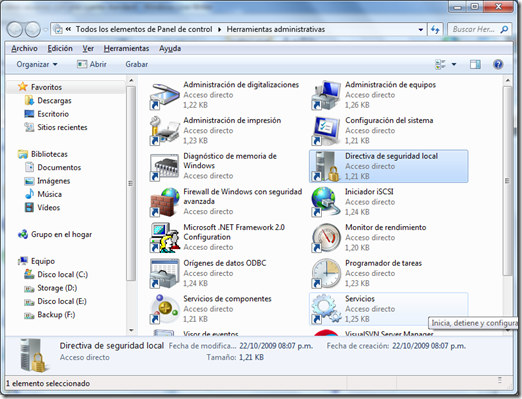Expand the view options dropdown arrow
This screenshot has height=399, width=522.
454,64
